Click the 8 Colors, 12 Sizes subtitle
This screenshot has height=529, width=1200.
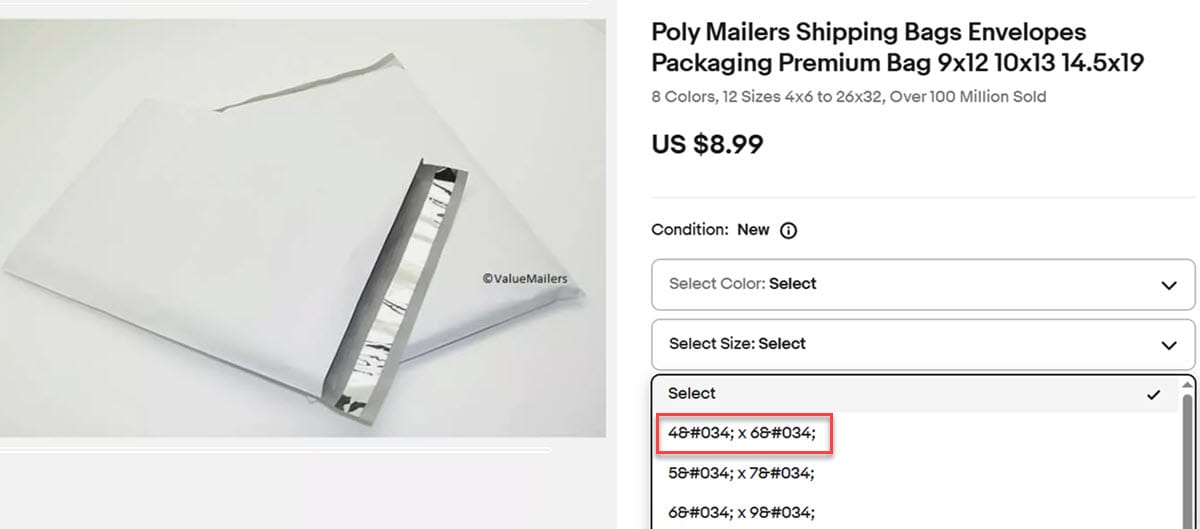coord(848,97)
